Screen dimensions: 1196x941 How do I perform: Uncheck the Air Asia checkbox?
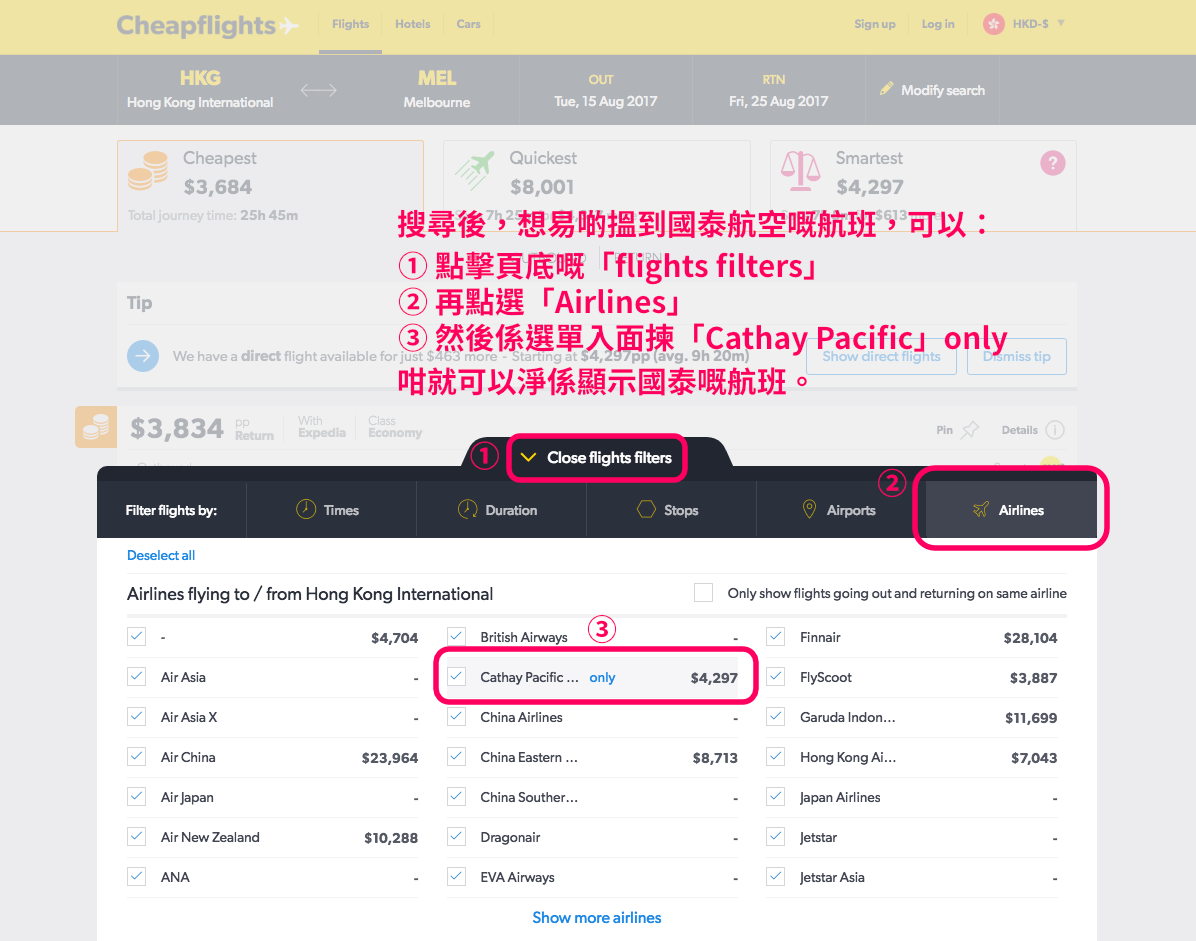137,676
